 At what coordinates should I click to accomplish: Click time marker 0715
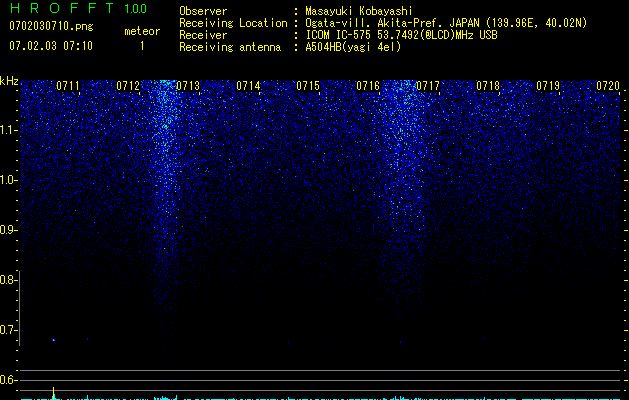pyautogui.click(x=308, y=86)
